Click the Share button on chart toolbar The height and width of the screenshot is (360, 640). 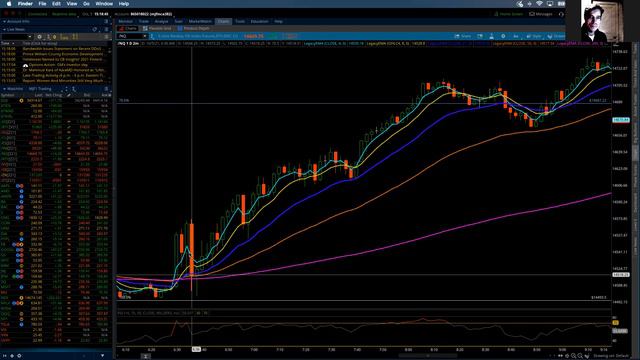click(x=462, y=36)
